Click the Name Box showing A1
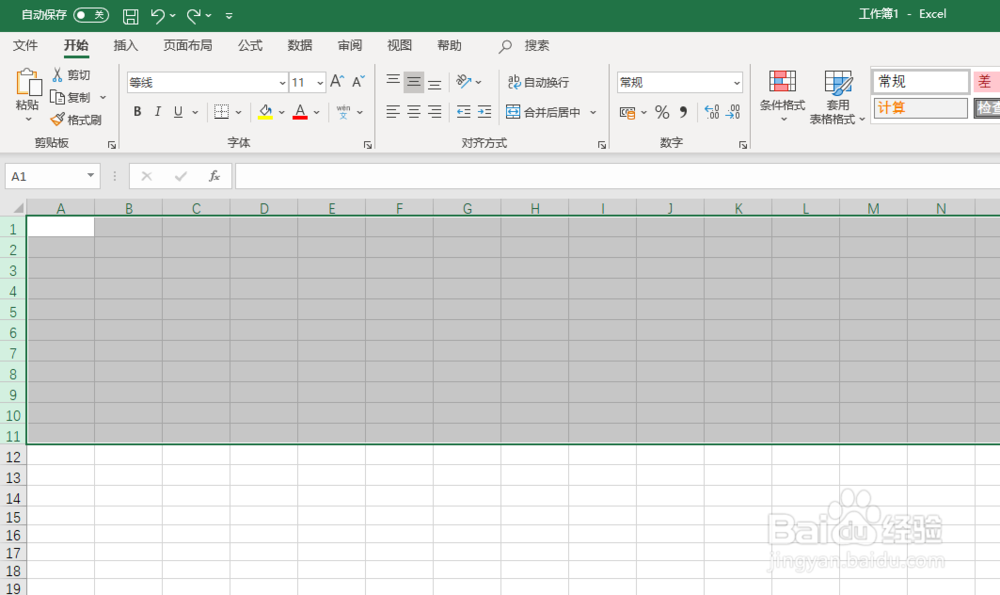1000x595 pixels. coord(52,176)
